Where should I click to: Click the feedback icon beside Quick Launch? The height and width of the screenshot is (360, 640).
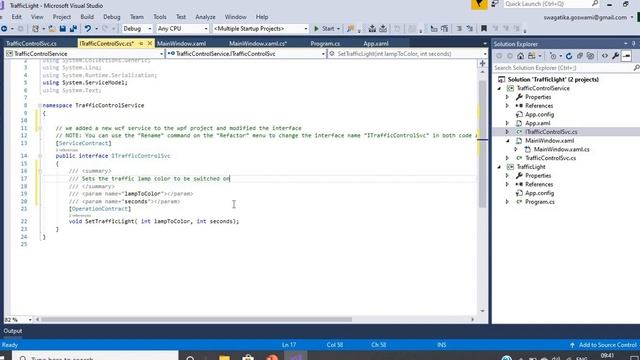(x=495, y=4)
